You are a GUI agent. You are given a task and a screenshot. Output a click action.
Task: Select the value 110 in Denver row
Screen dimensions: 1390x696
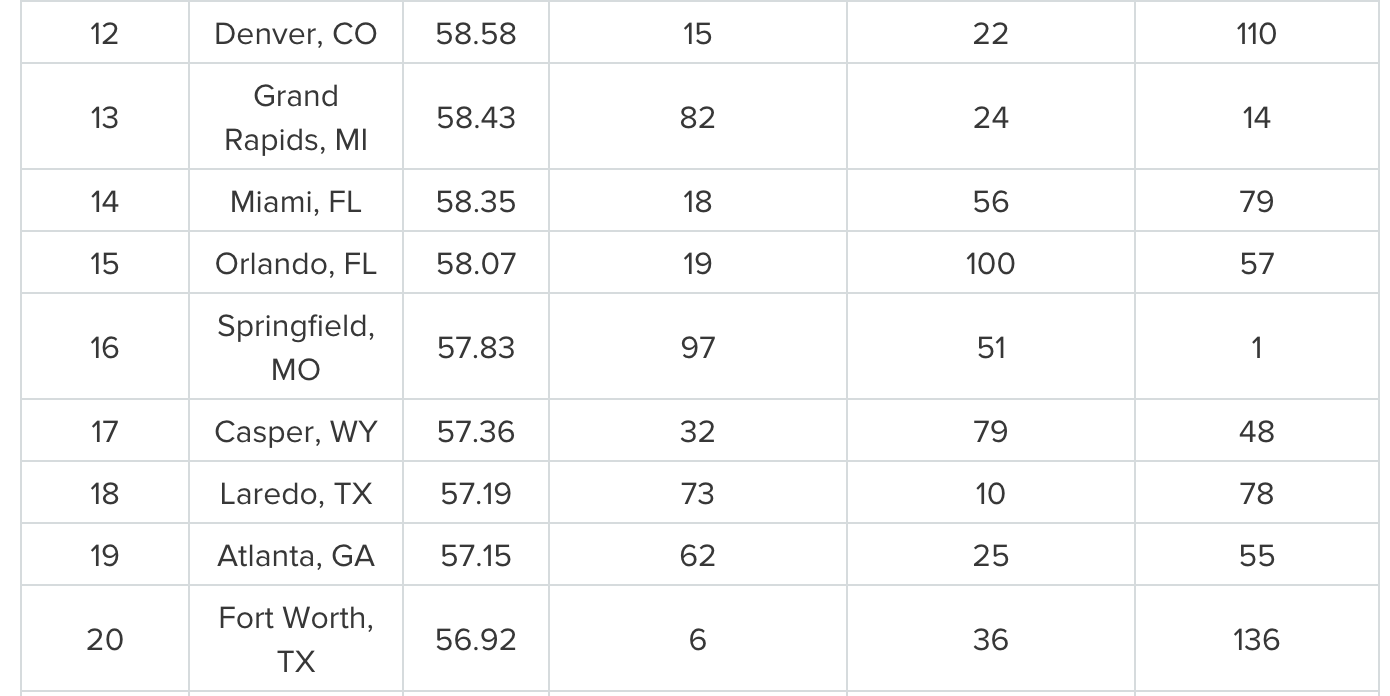point(1256,34)
